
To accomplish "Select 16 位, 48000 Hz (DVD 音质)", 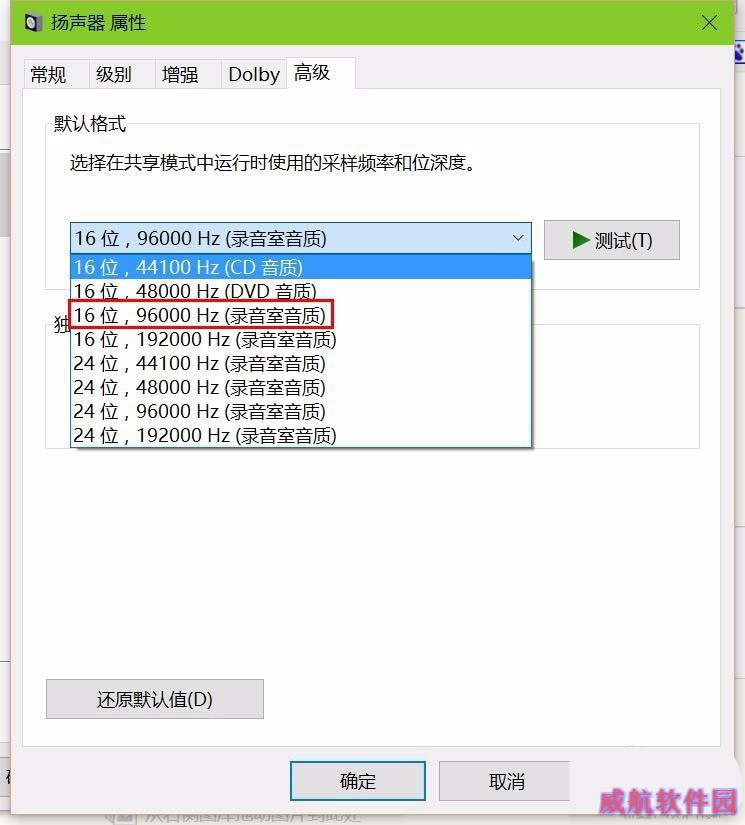I will pos(301,291).
